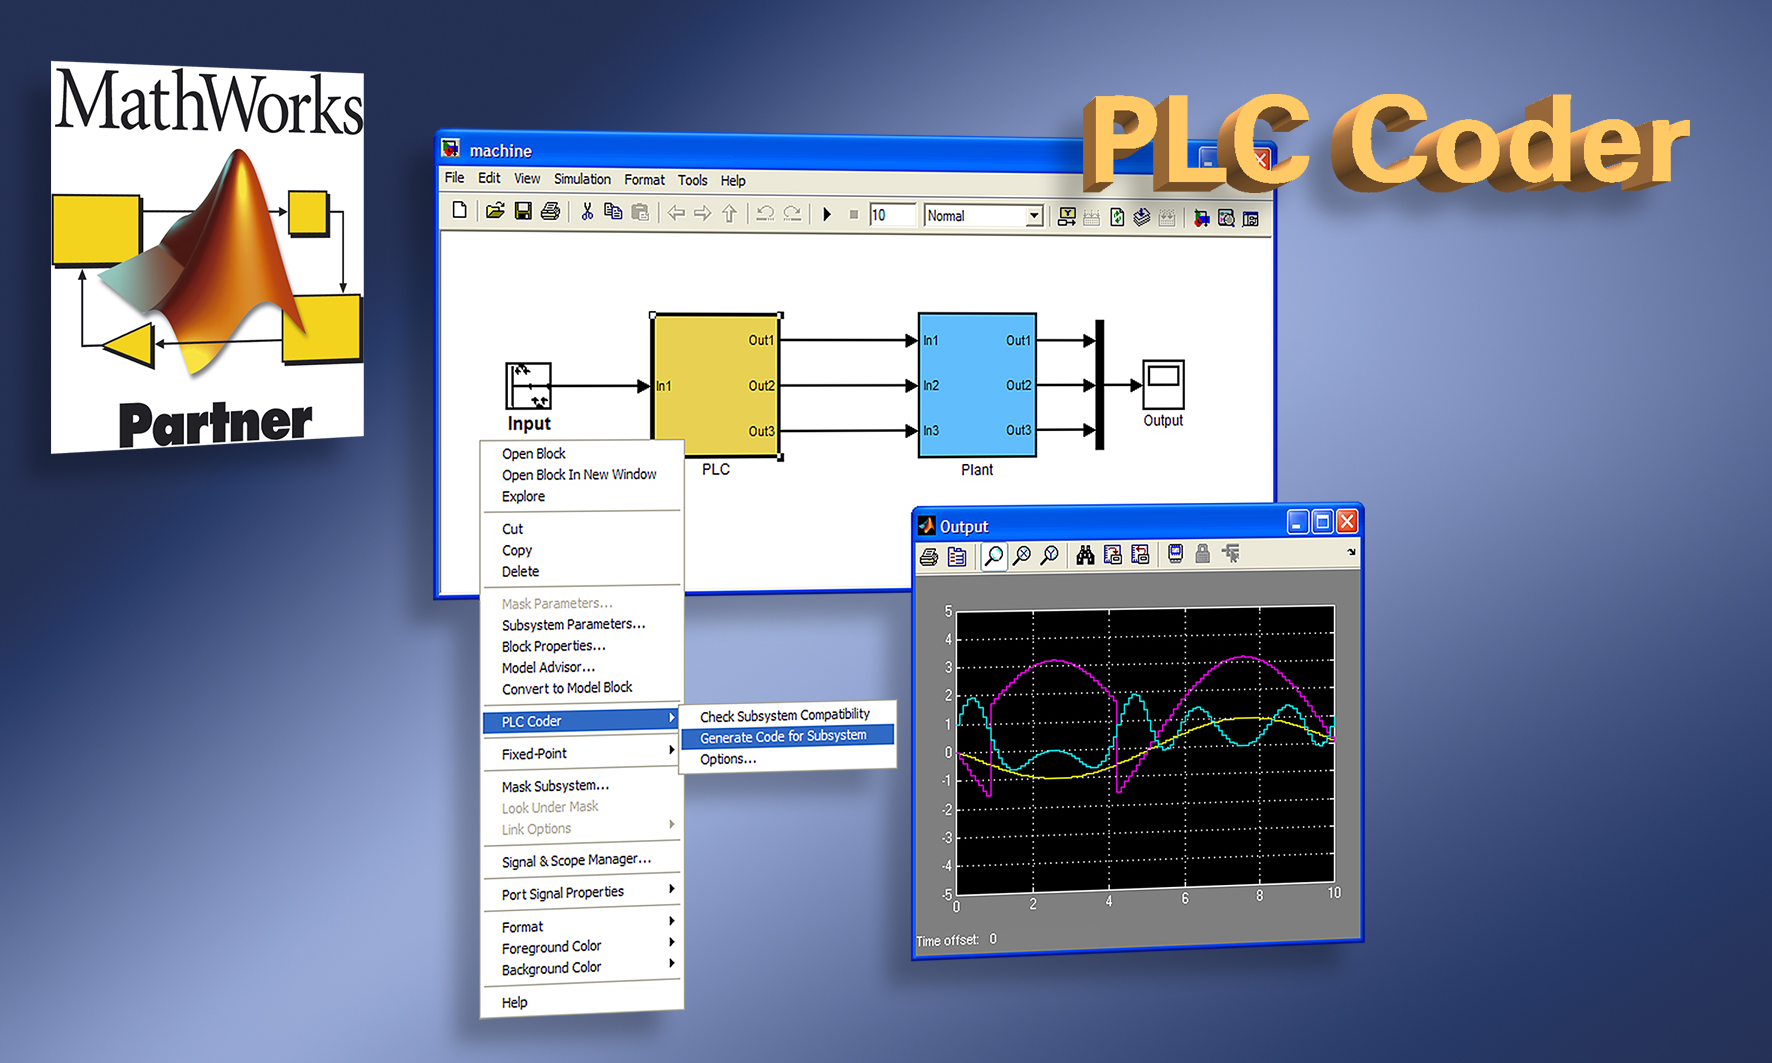Click the Print icon in Output window
The image size is (1772, 1063).
(929, 556)
